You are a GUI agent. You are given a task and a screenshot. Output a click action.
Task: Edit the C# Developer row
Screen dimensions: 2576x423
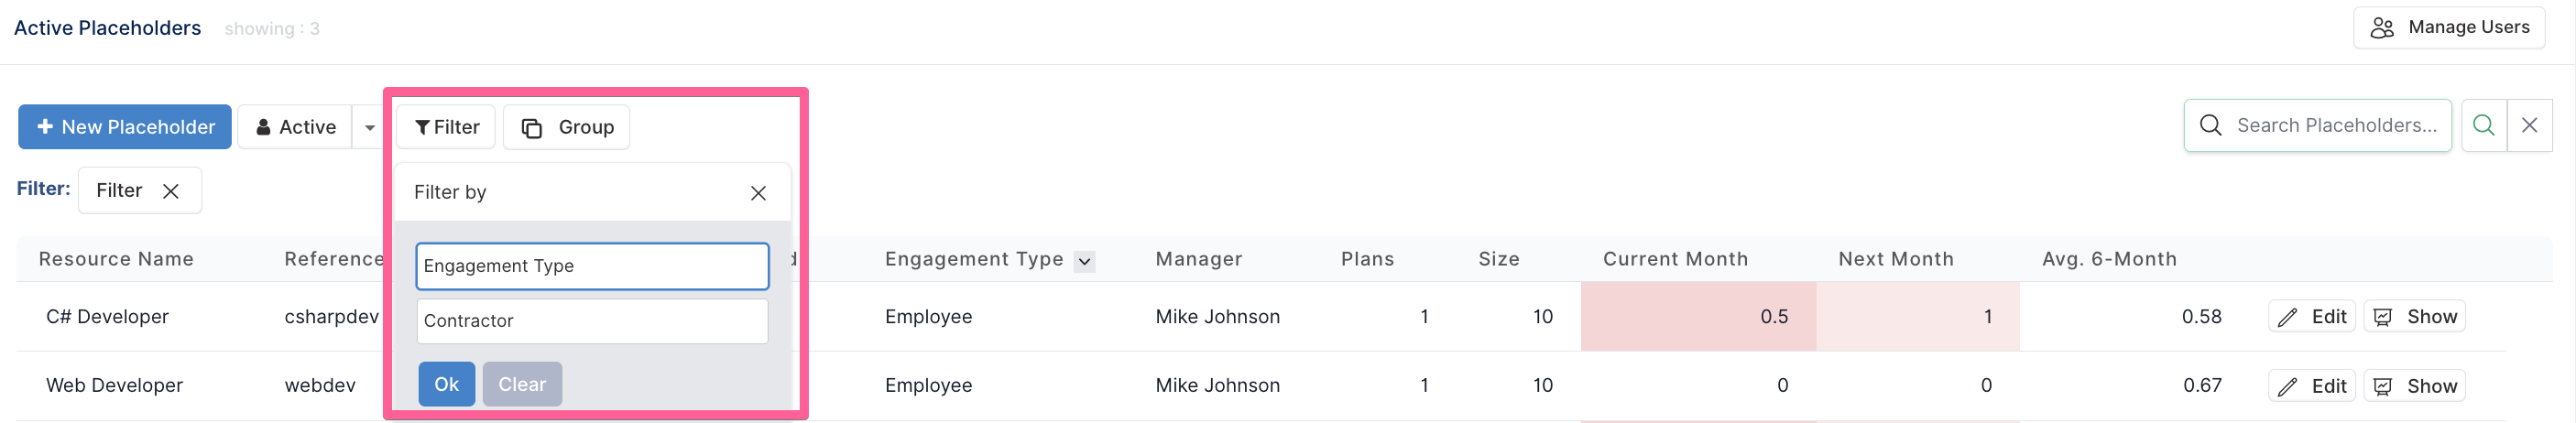pyautogui.click(x=2311, y=317)
